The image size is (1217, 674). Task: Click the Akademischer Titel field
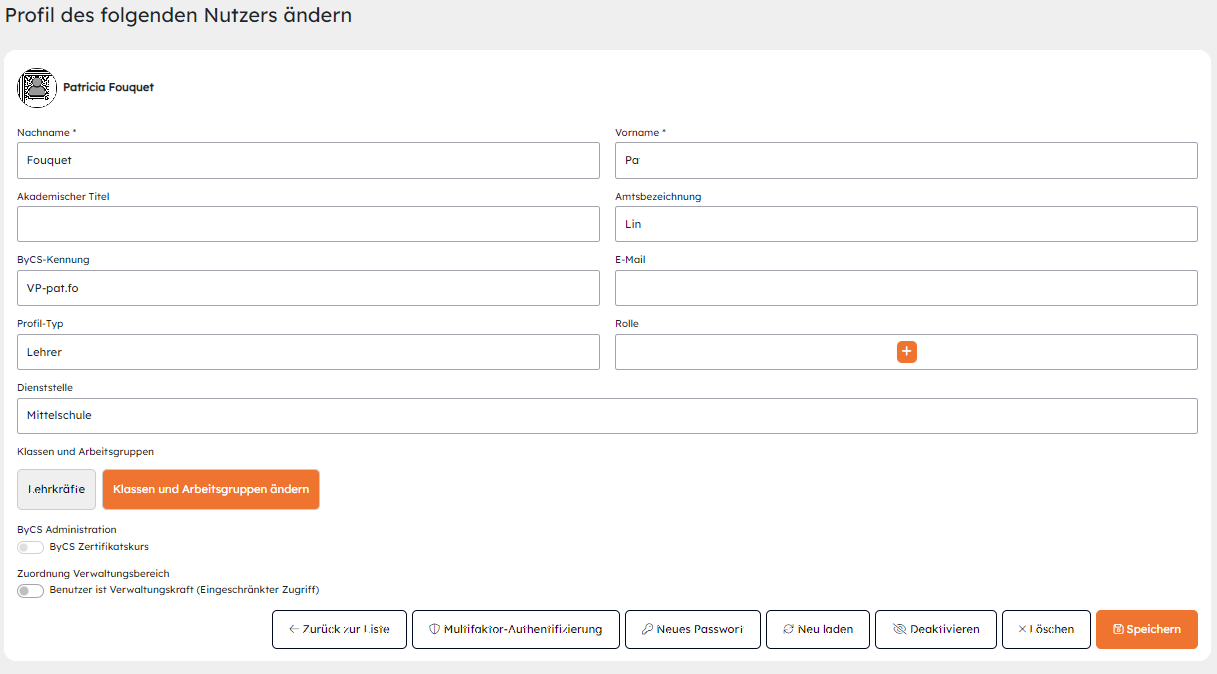tap(308, 224)
